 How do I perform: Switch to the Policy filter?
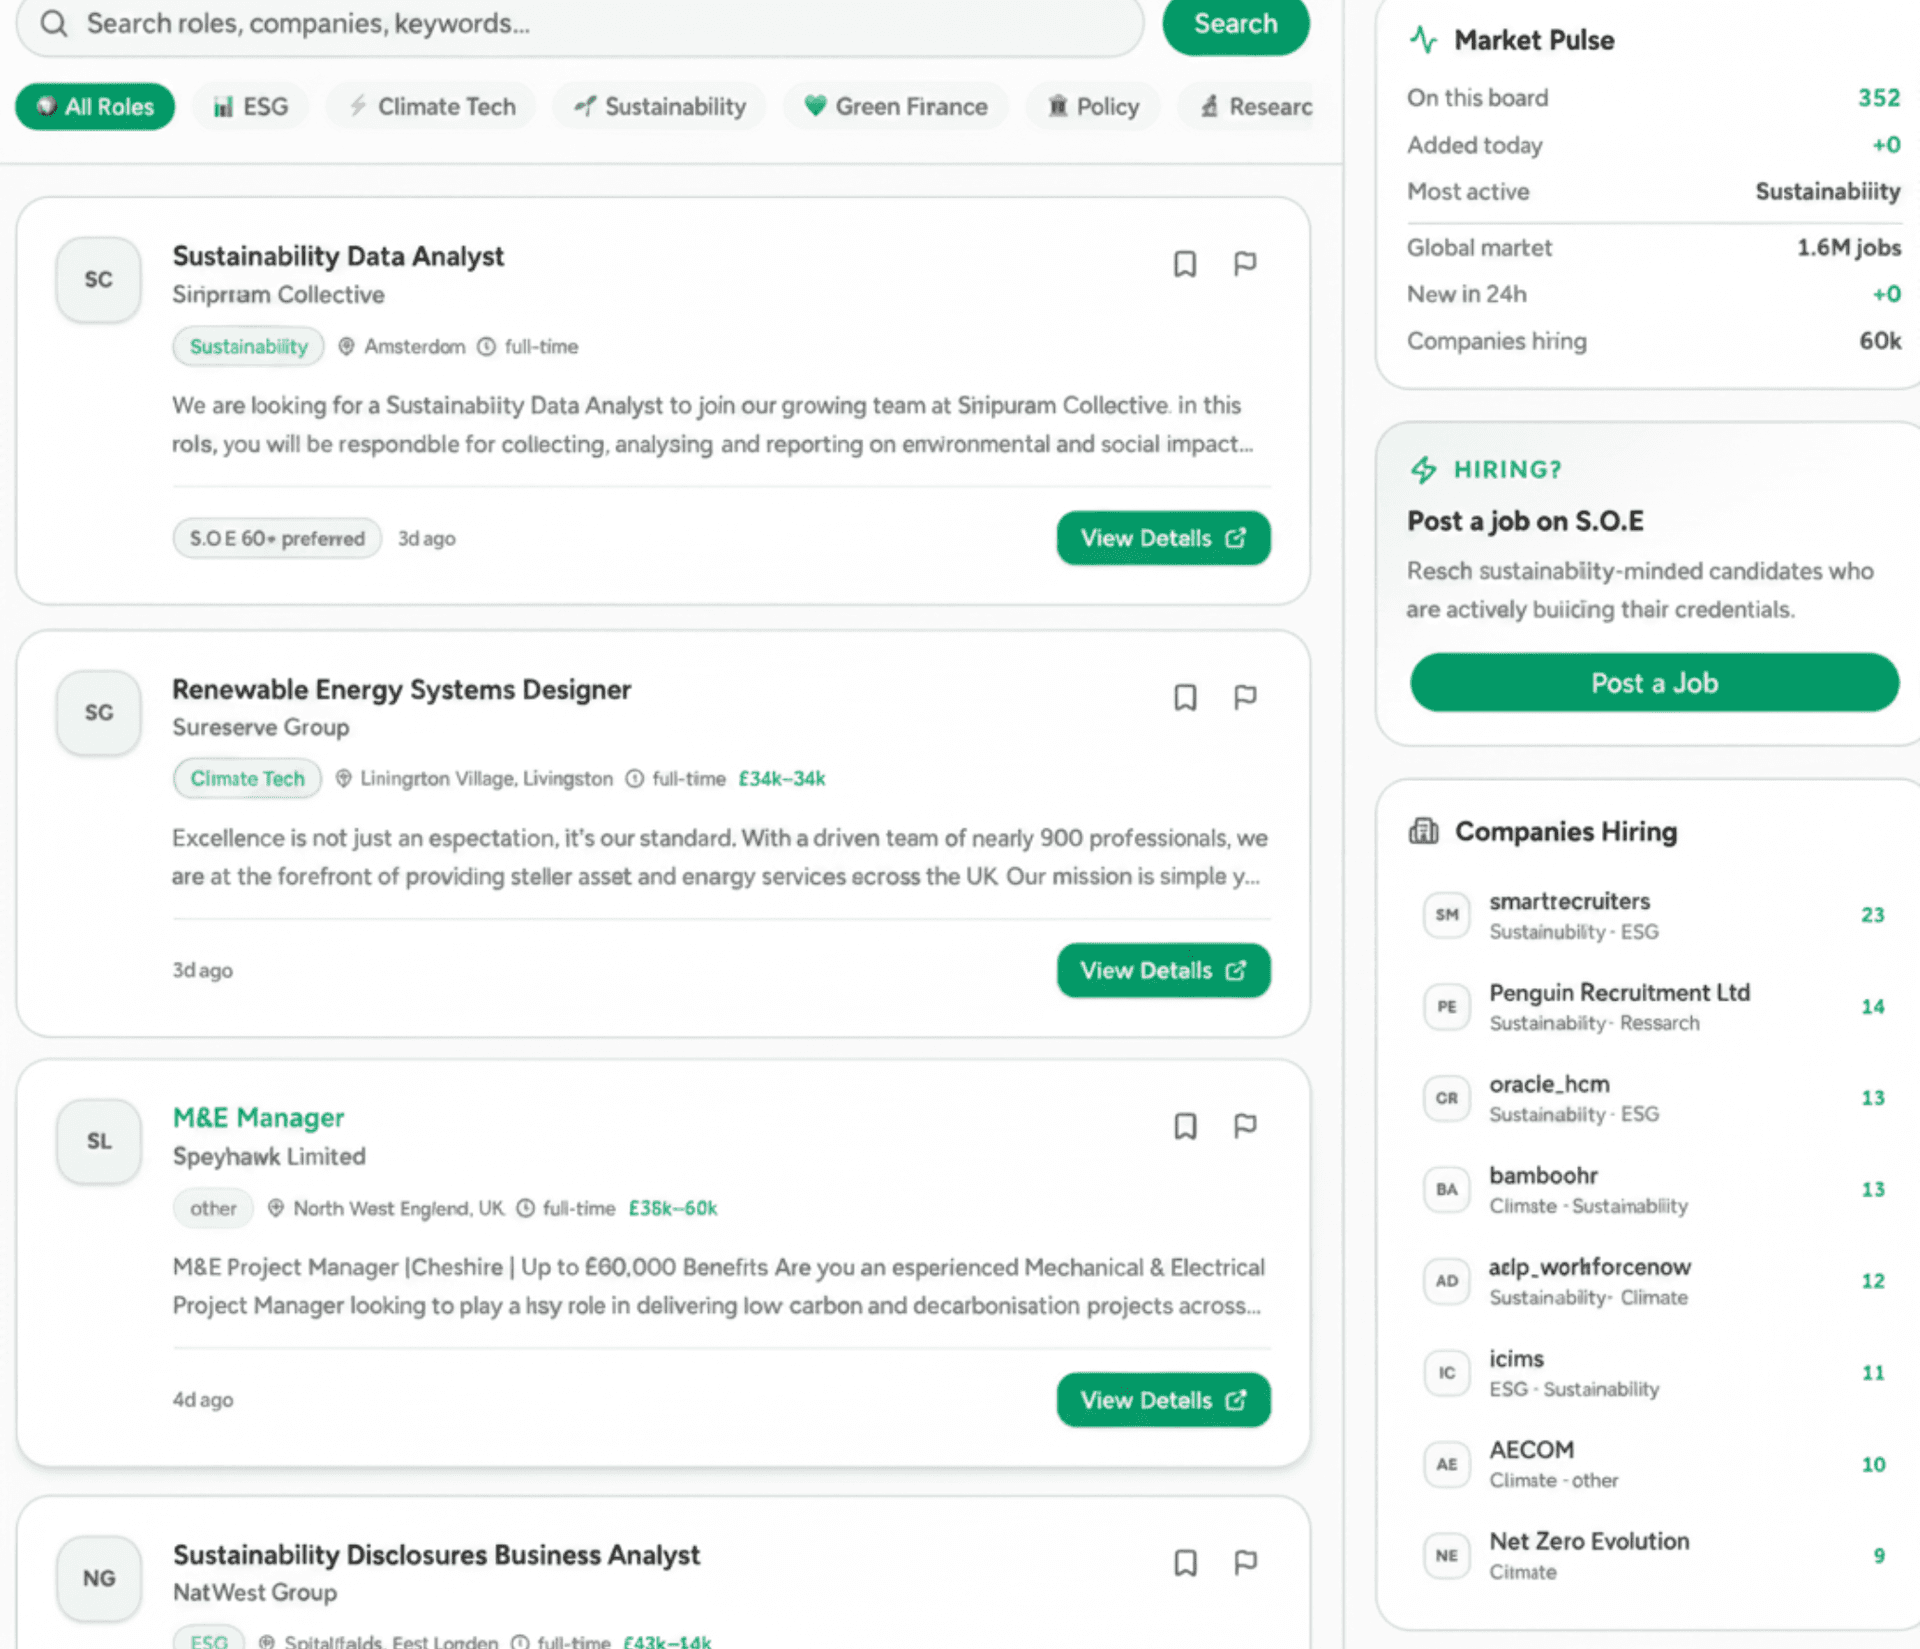(1093, 106)
